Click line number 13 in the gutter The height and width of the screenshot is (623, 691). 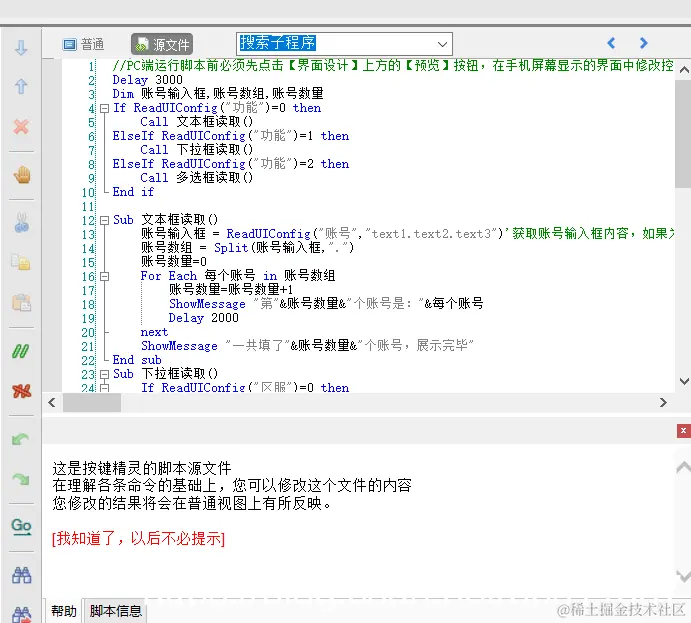tap(88, 234)
